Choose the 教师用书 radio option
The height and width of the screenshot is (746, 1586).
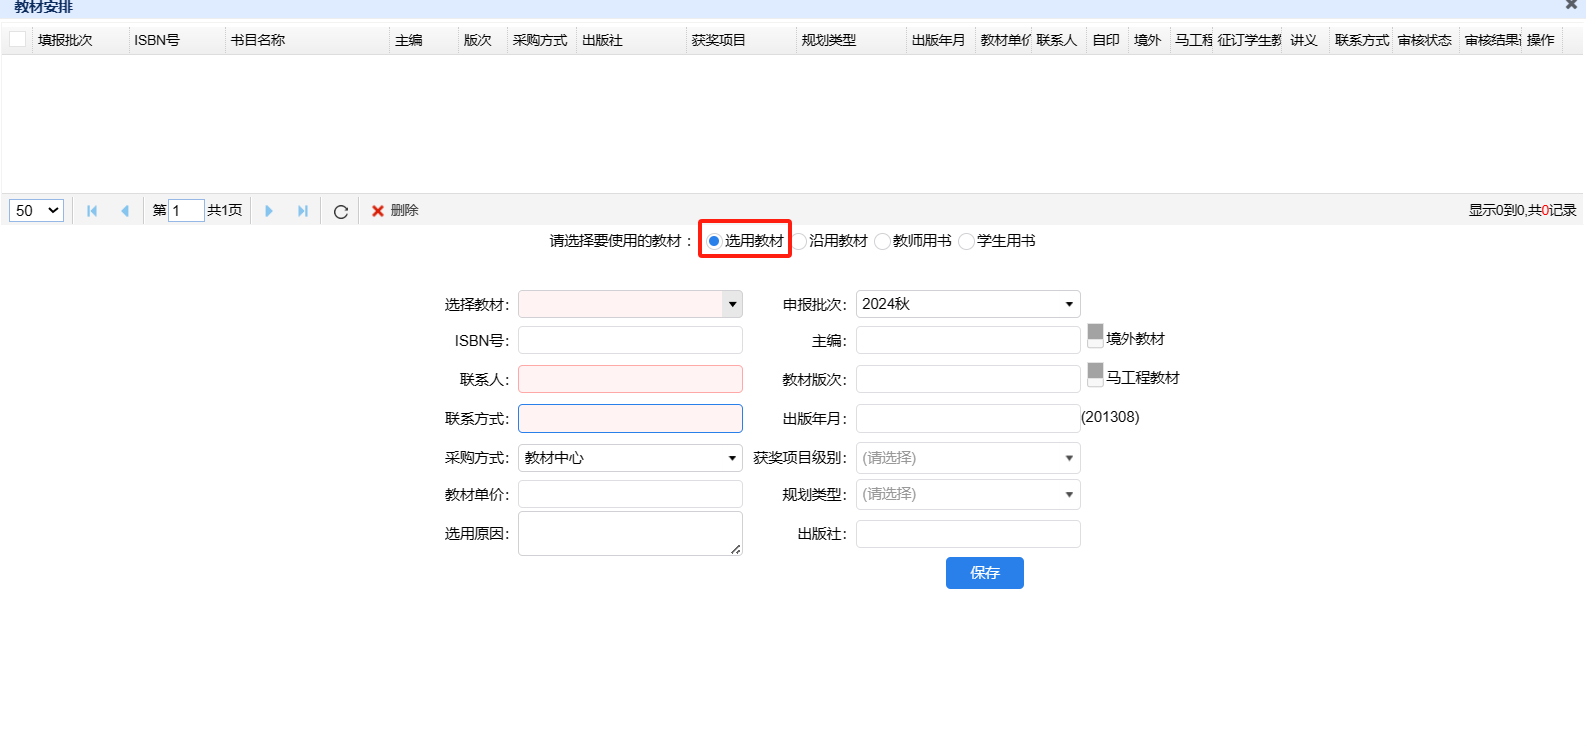[x=882, y=241]
